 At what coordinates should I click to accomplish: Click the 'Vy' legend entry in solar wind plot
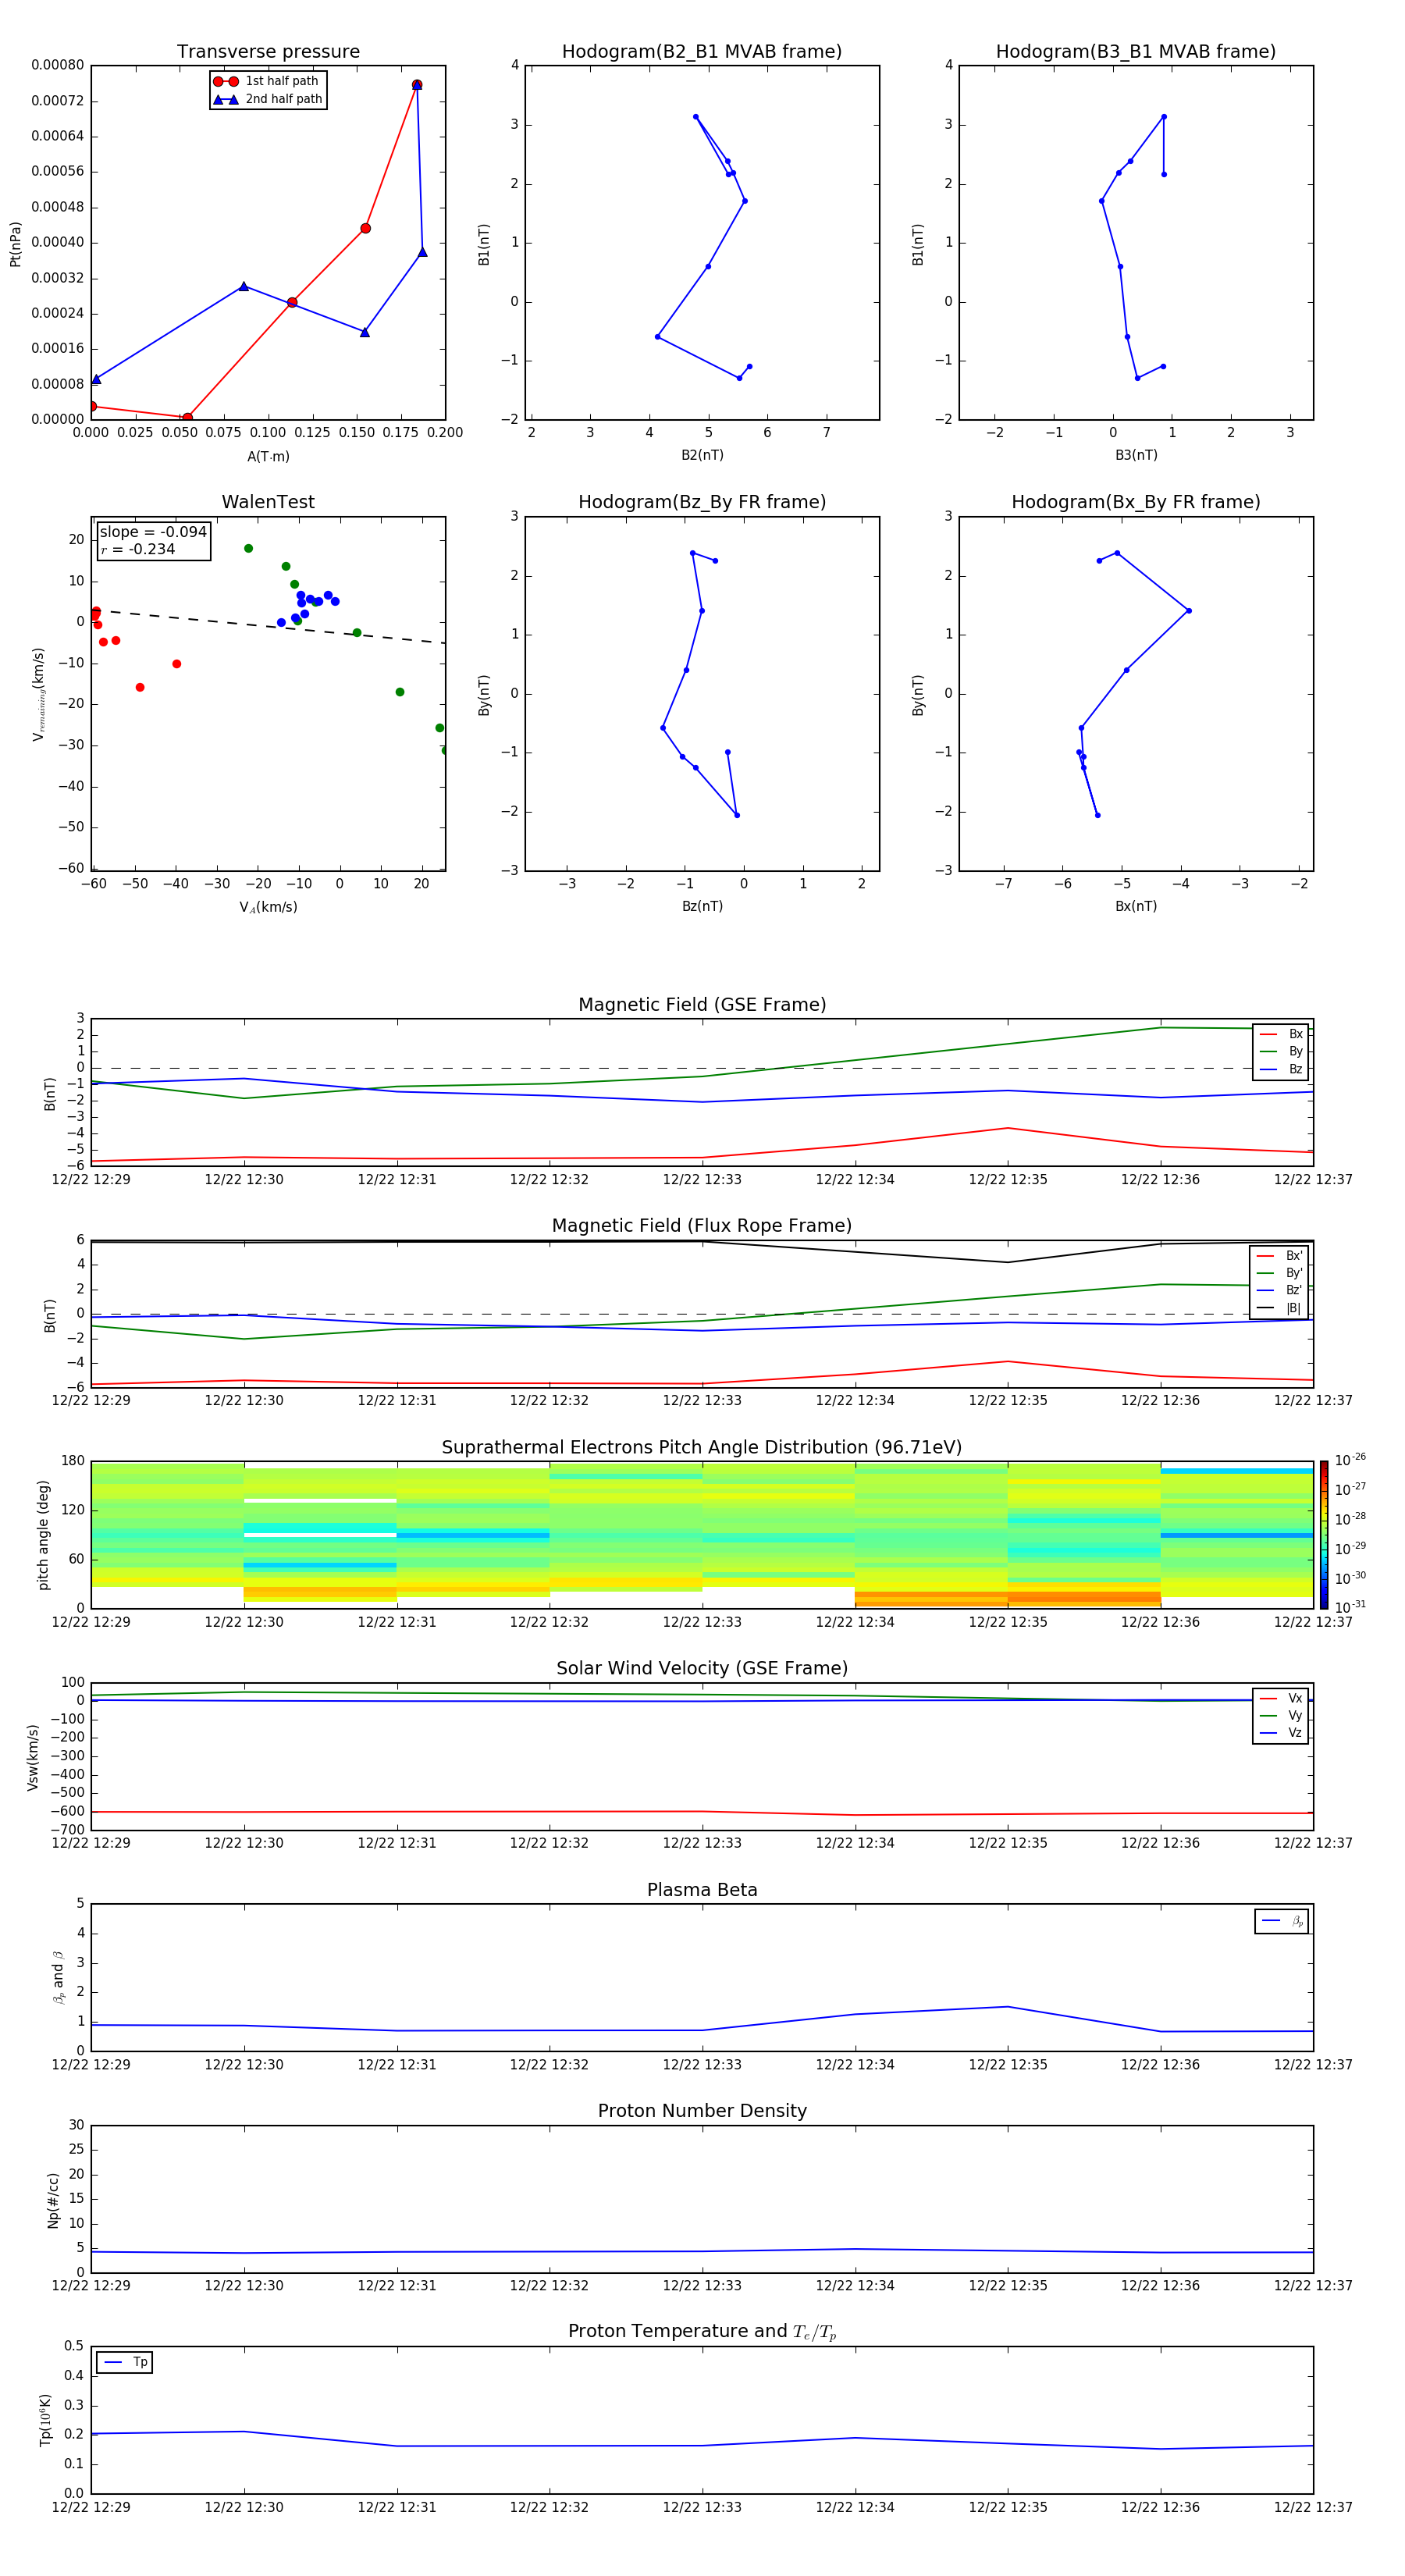[x=1281, y=1716]
